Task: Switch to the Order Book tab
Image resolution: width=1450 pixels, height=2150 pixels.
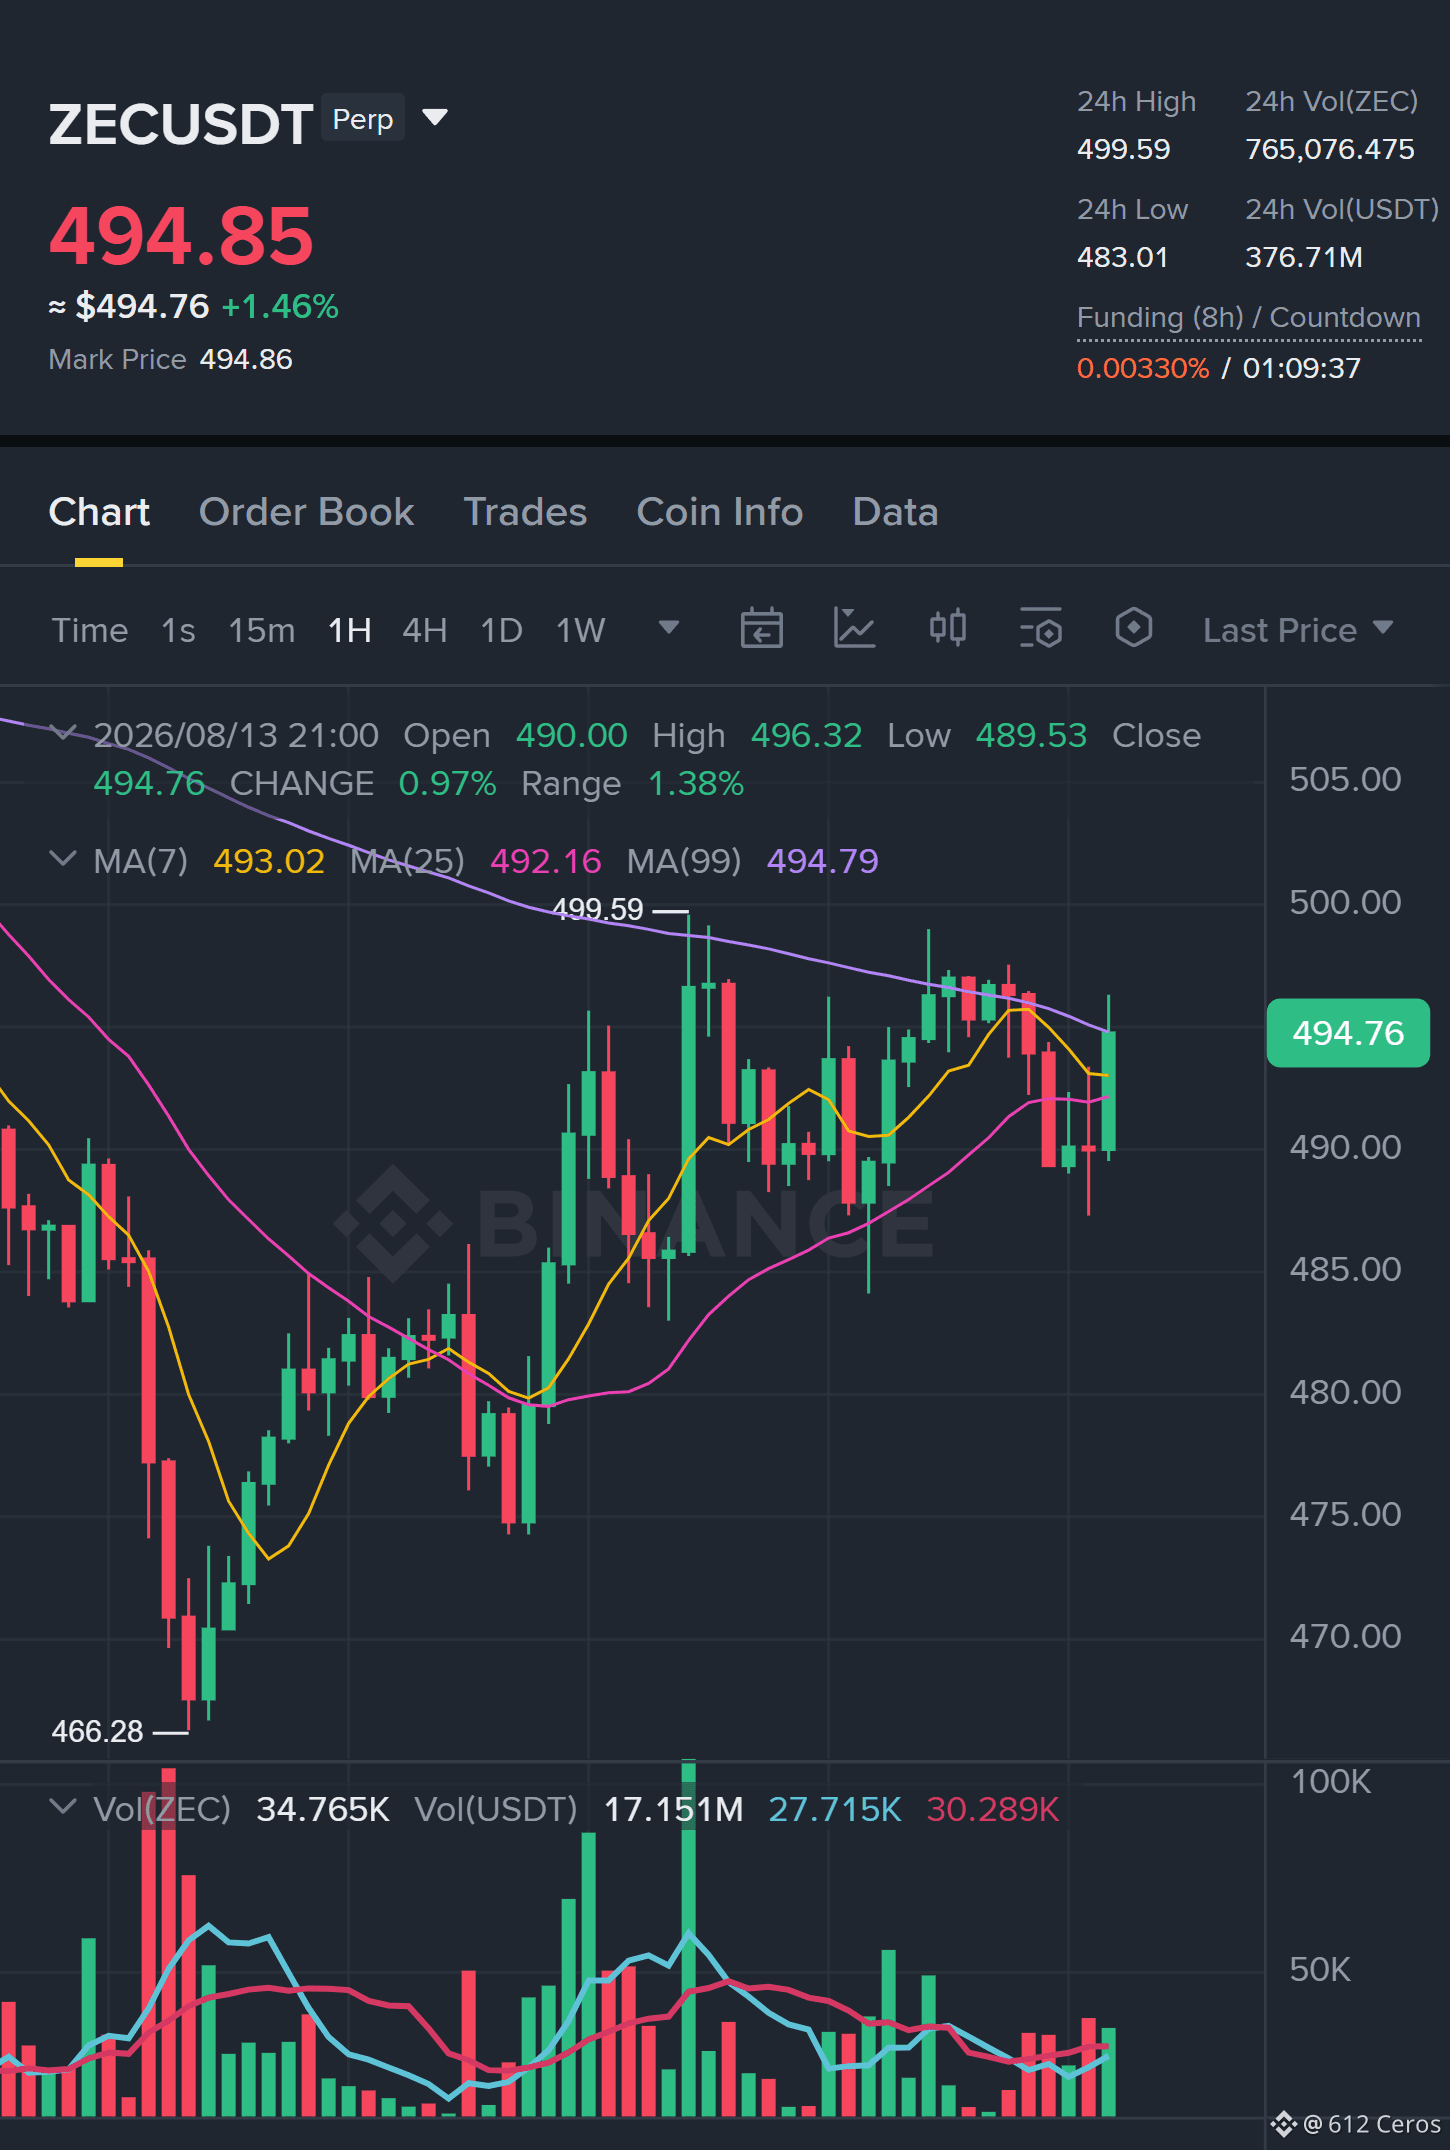Action: [306, 512]
